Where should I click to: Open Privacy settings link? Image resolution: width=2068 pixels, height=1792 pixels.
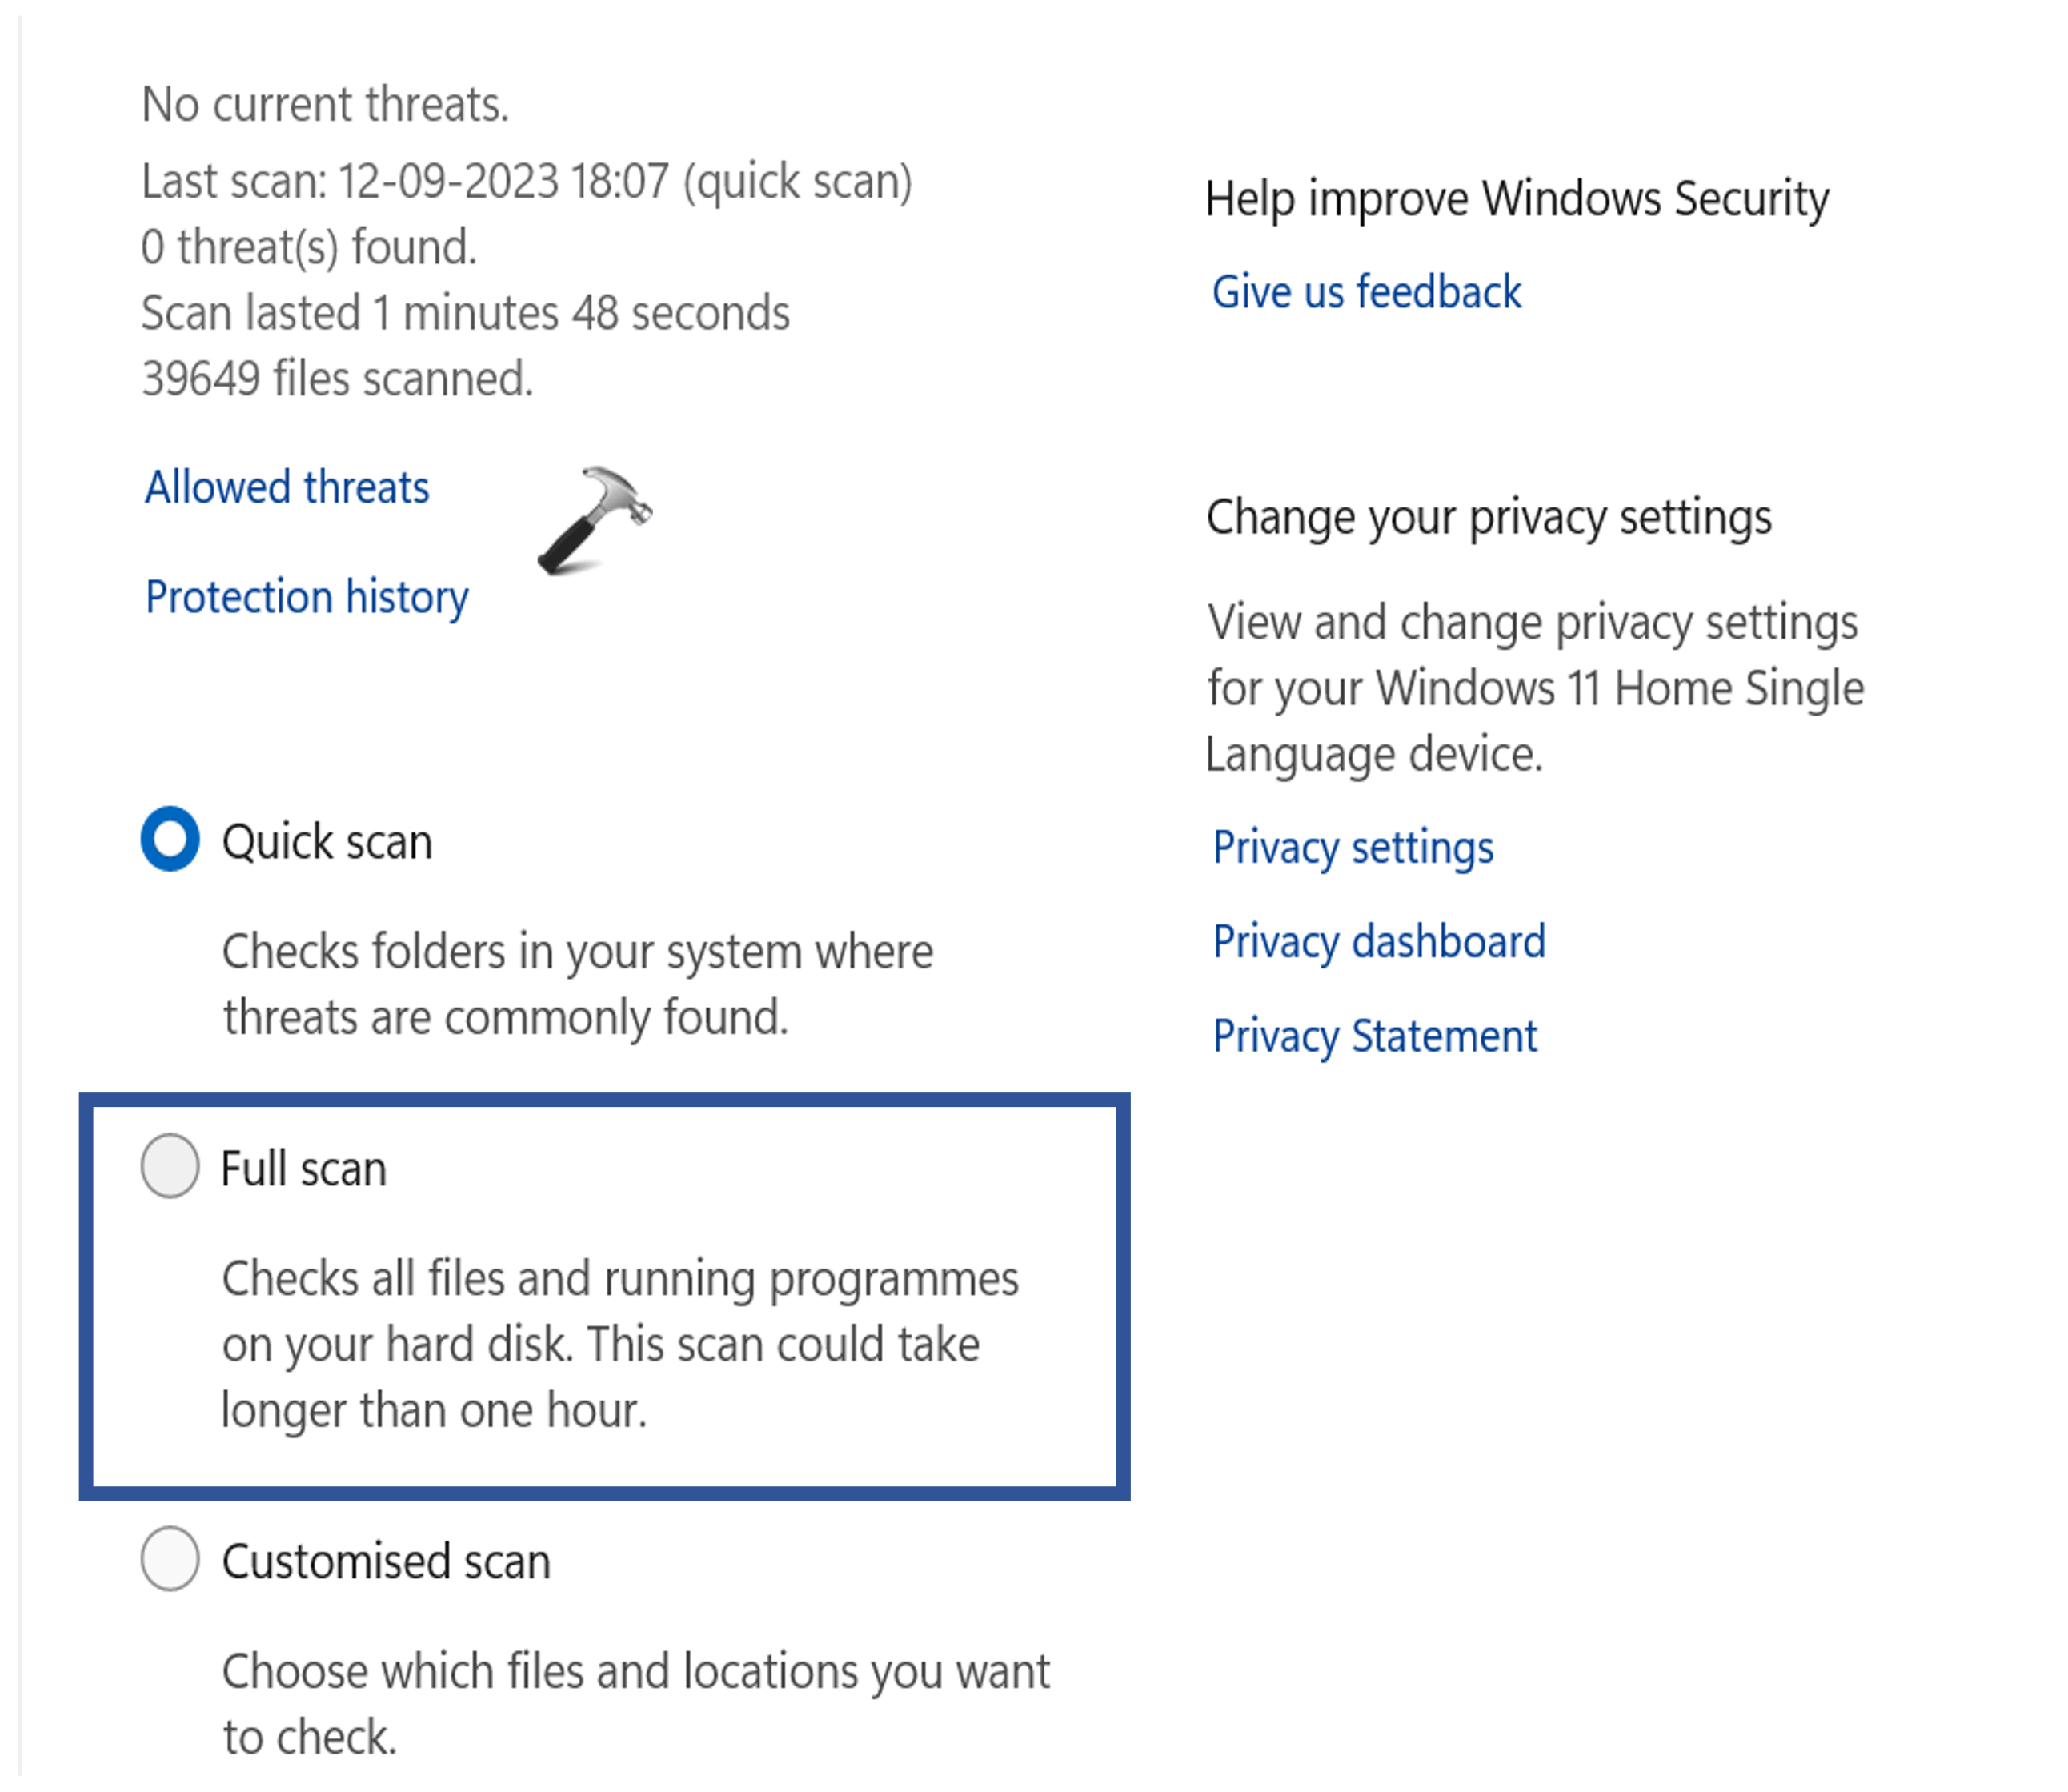[x=1353, y=847]
